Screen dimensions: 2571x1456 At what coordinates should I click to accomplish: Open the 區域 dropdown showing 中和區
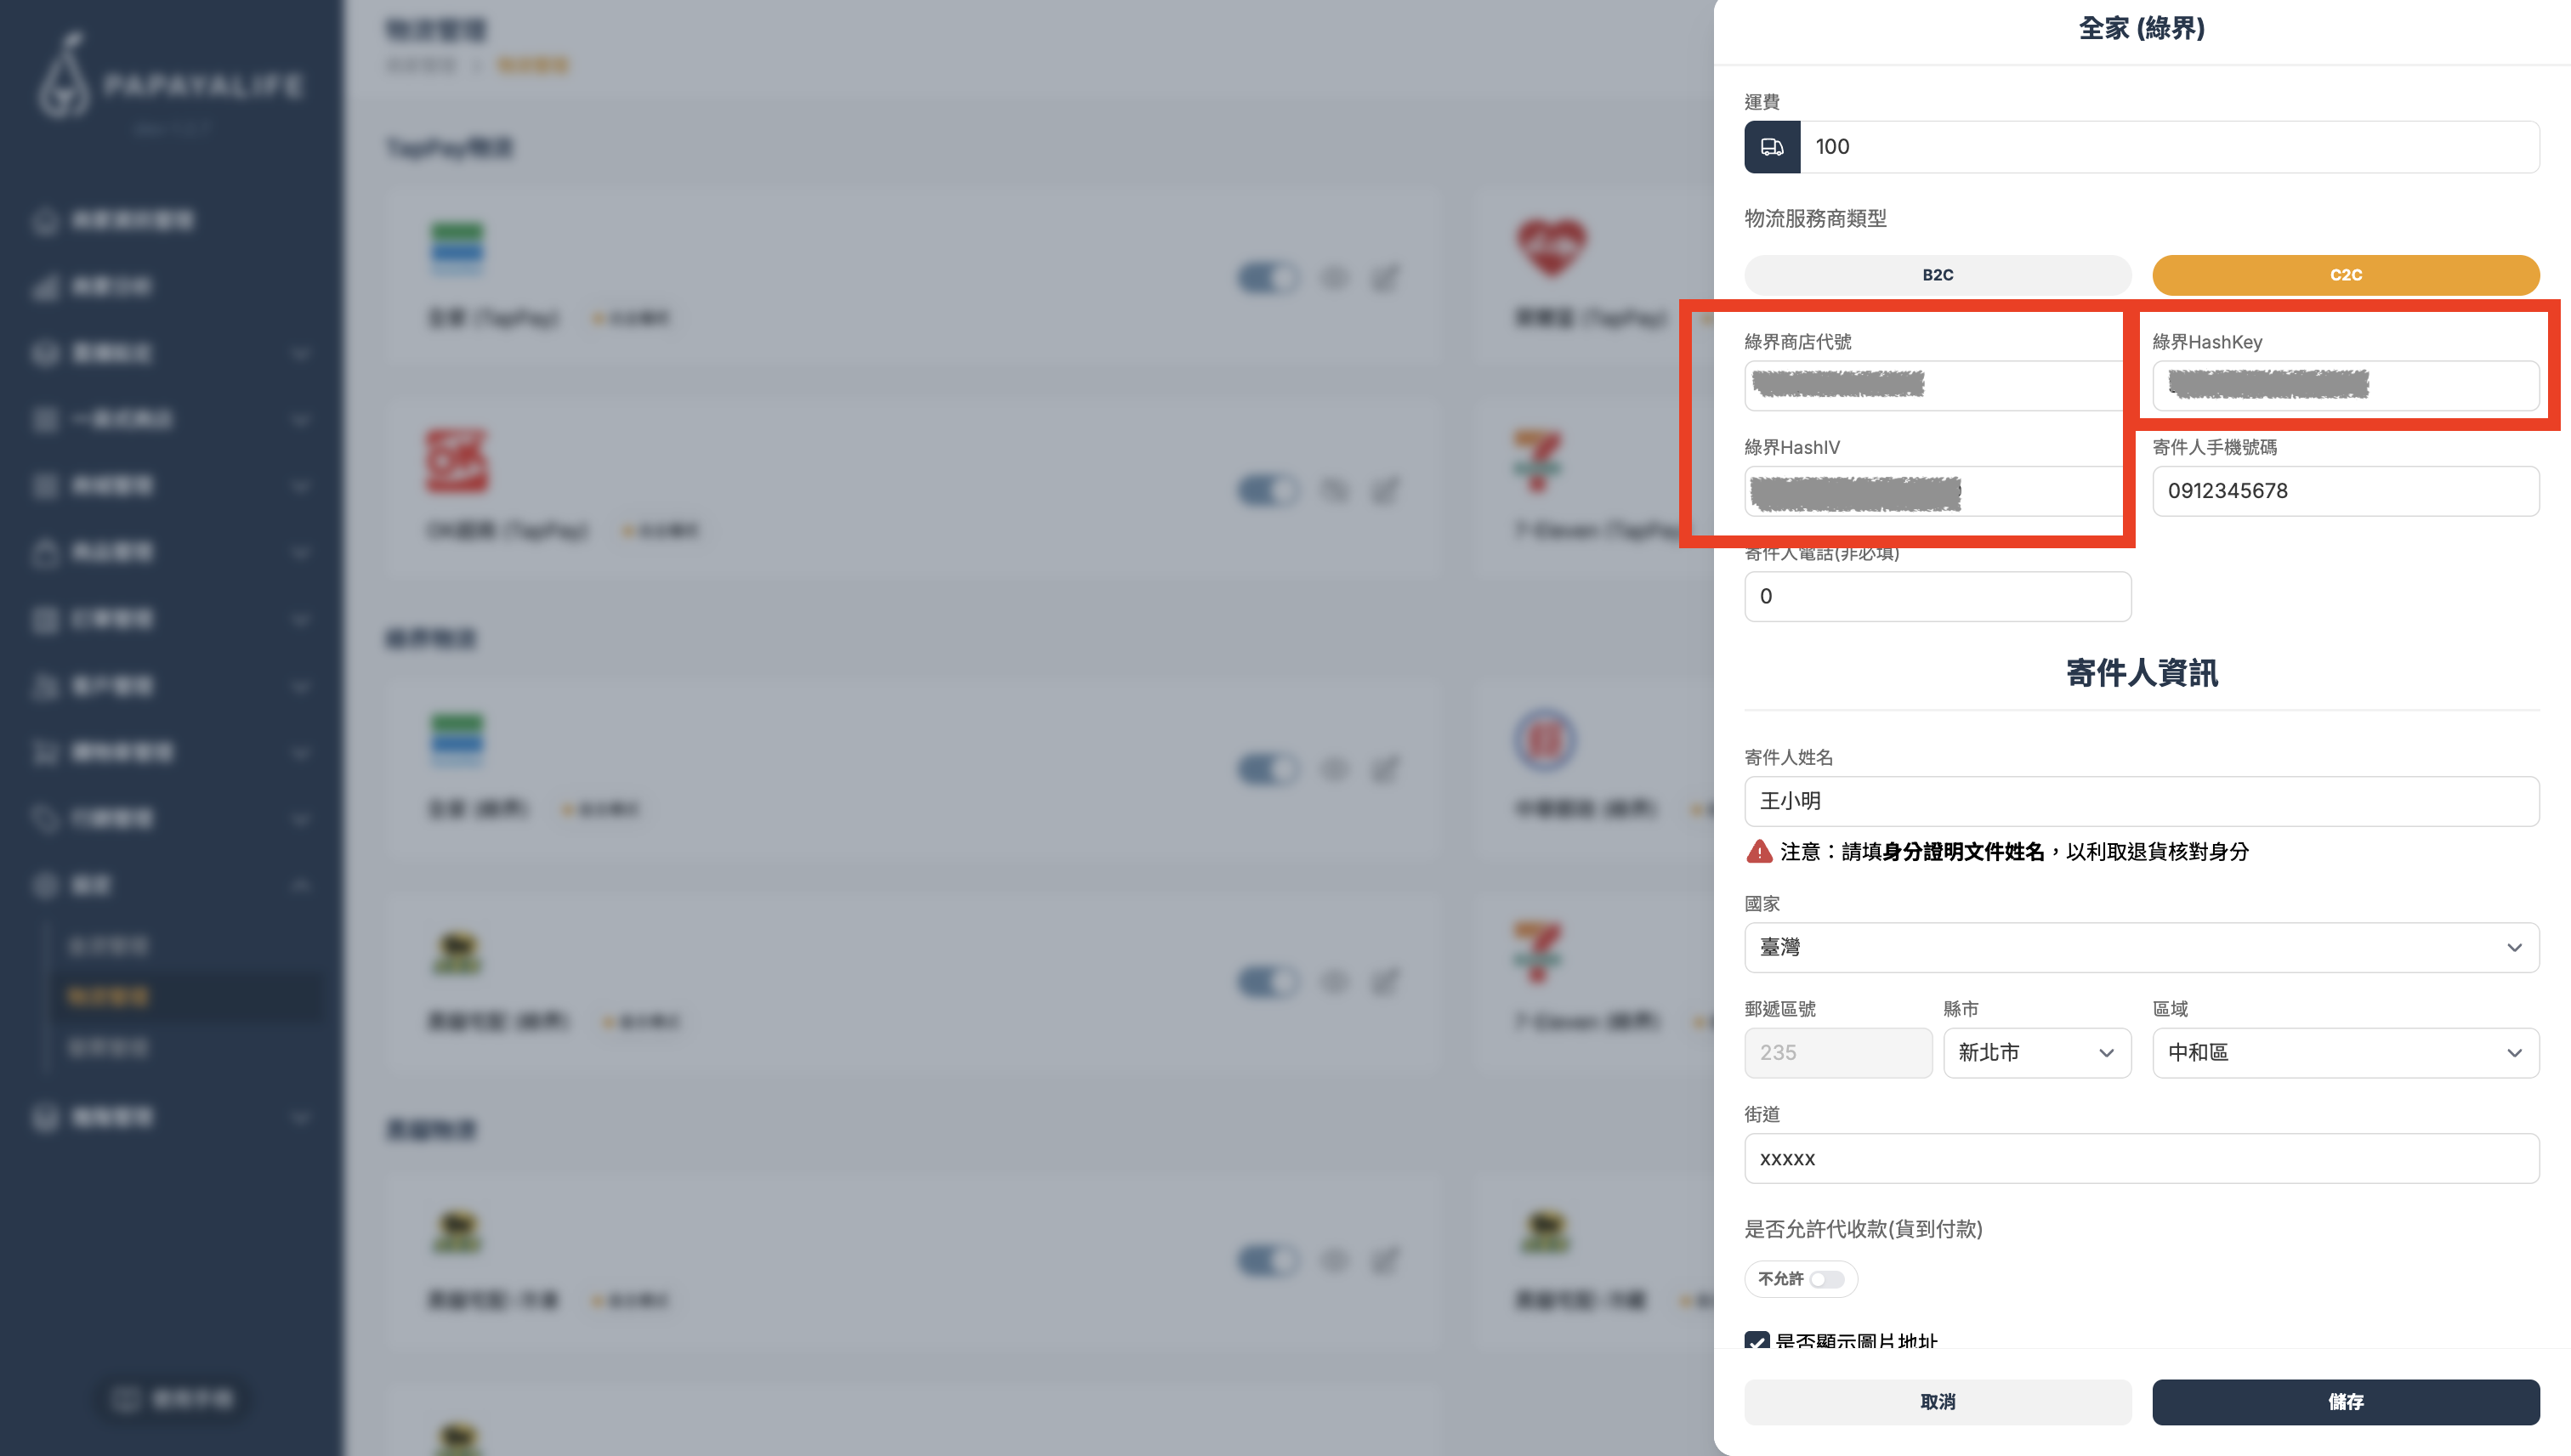point(2345,1053)
